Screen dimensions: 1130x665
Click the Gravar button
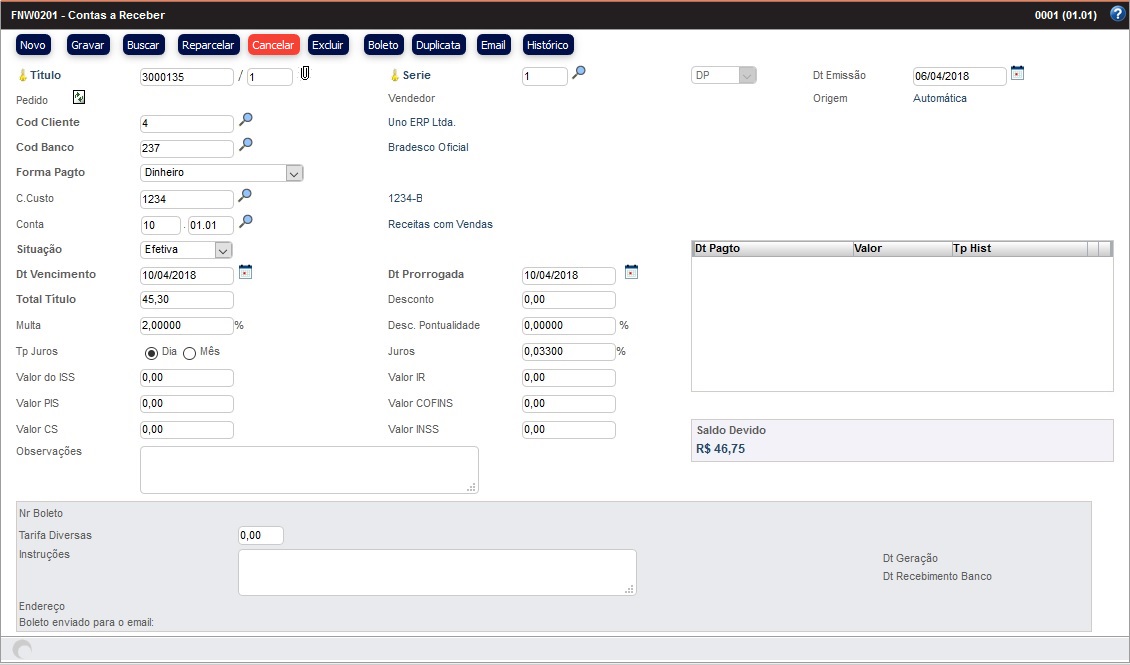[x=88, y=45]
